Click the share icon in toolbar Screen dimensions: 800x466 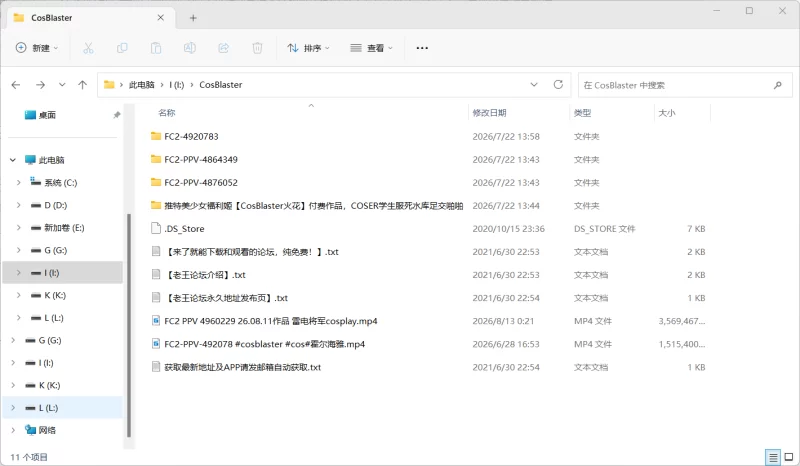click(223, 48)
